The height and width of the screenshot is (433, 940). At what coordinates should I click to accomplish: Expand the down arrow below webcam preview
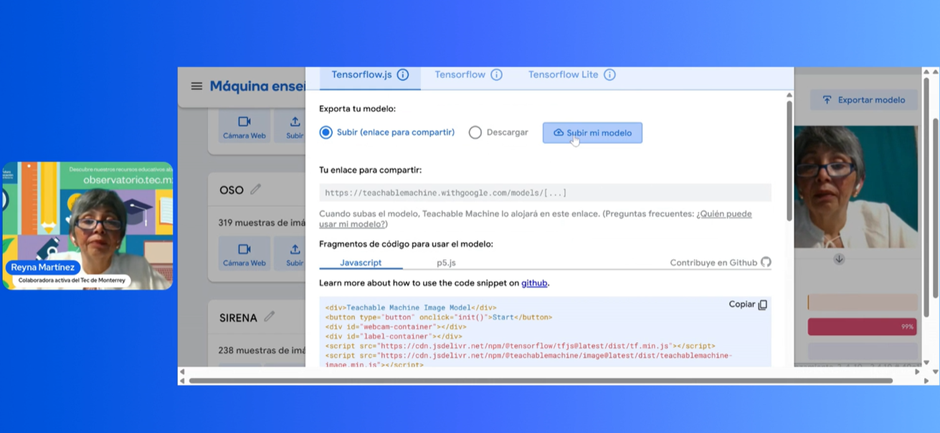[839, 259]
